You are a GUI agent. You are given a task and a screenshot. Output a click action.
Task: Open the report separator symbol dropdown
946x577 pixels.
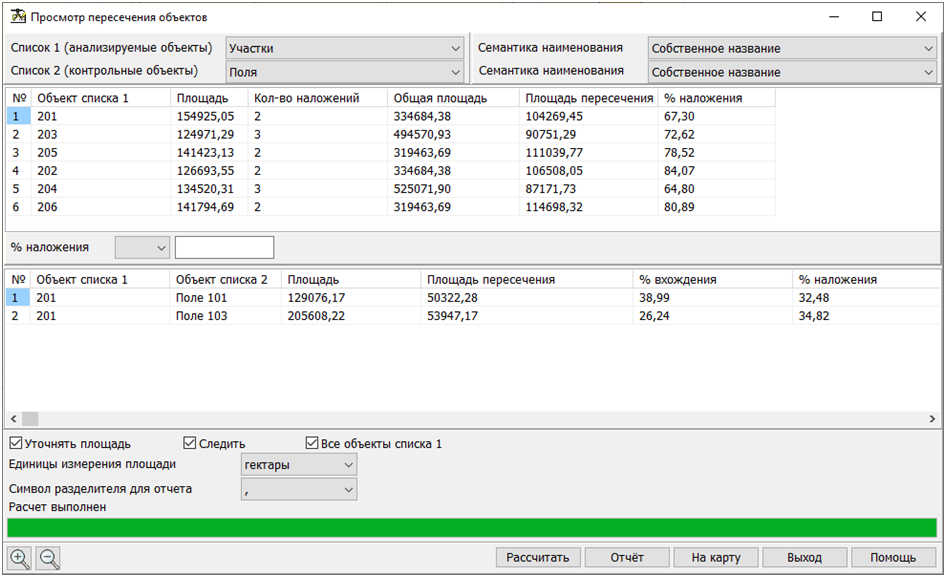coord(344,489)
